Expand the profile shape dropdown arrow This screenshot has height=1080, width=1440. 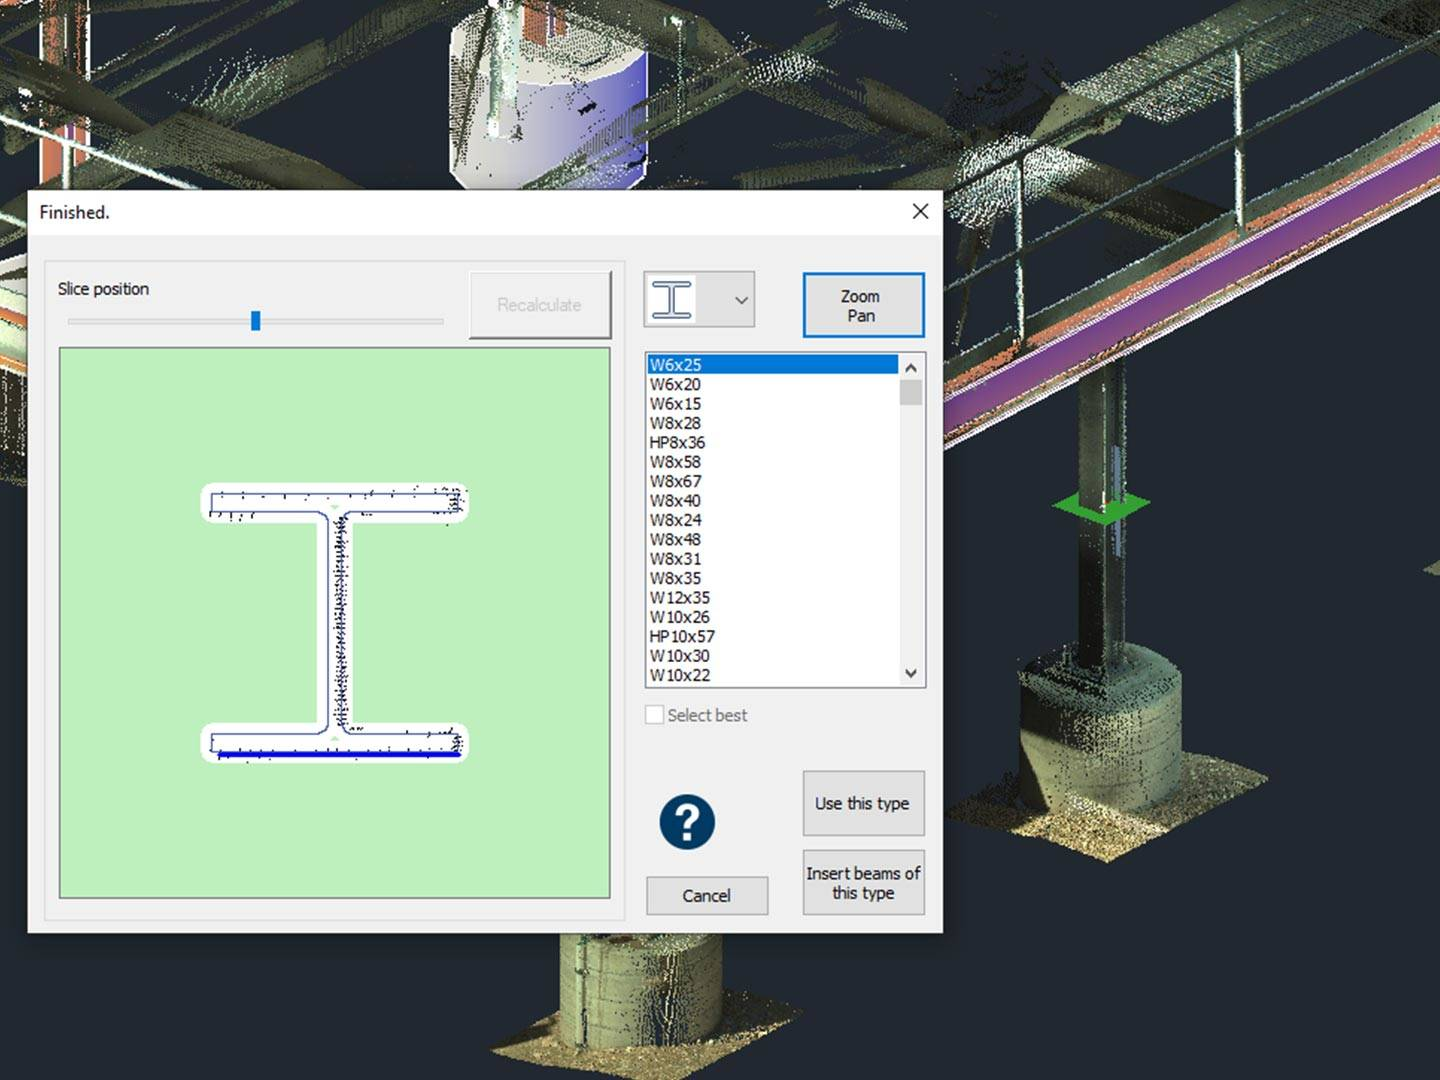click(741, 300)
